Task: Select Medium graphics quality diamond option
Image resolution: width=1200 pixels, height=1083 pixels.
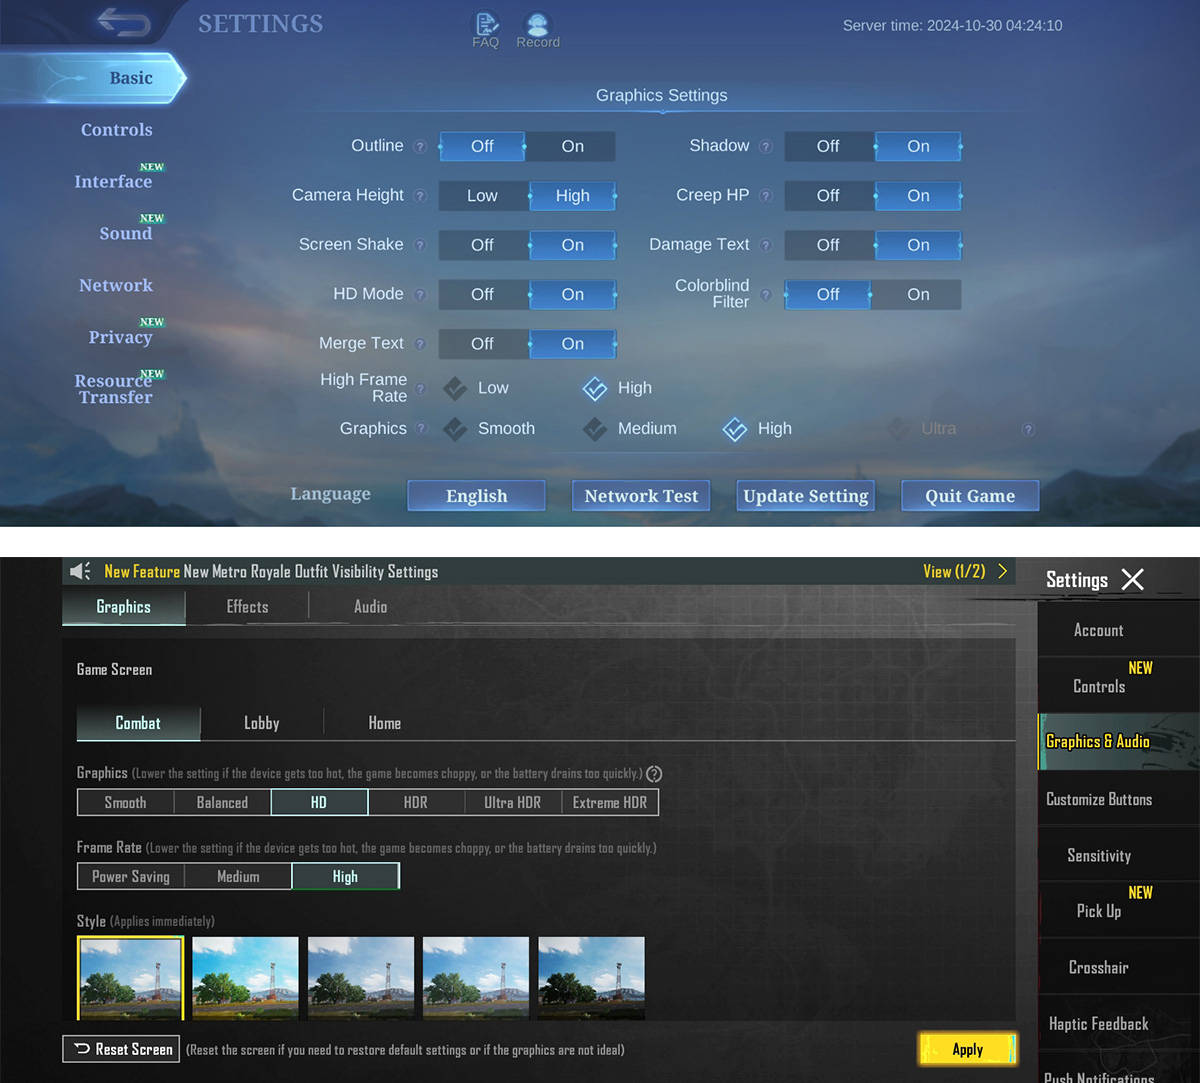Action: tap(595, 429)
